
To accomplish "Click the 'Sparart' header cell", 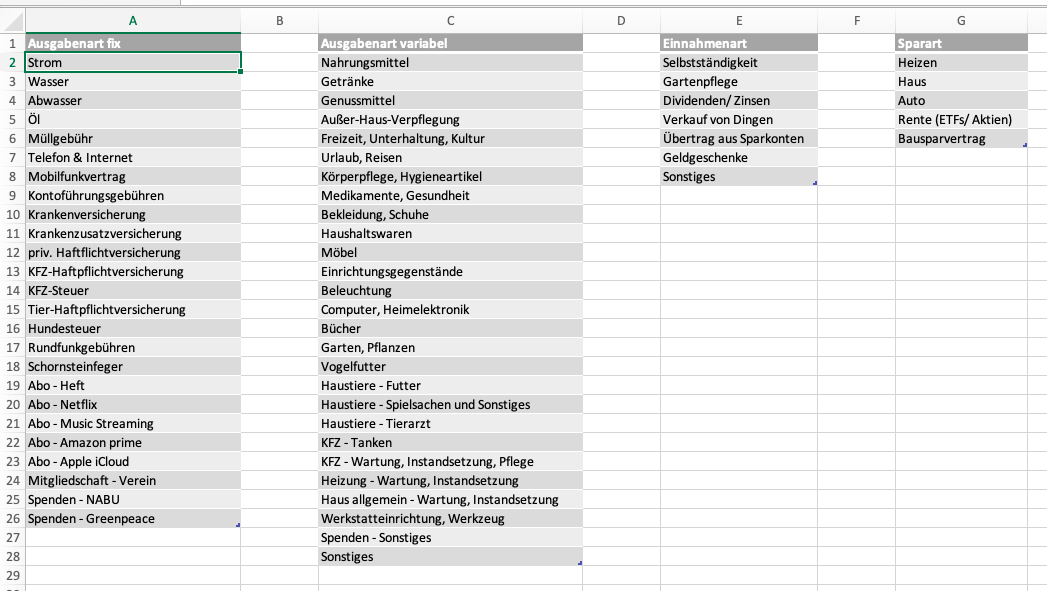I will (x=961, y=43).
